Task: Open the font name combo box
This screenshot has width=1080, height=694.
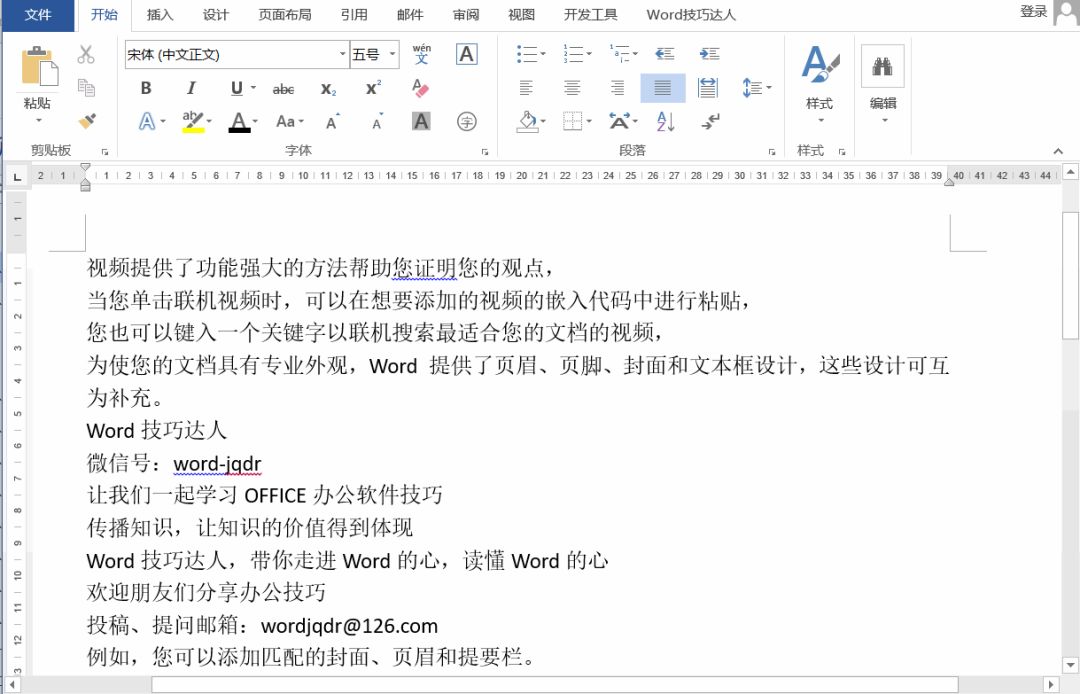Action: pyautogui.click(x=236, y=54)
